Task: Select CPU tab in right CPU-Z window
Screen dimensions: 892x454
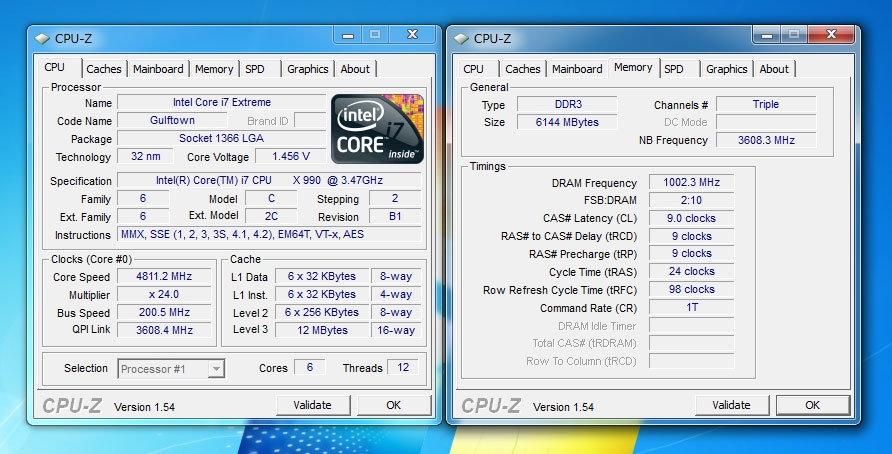Action: [473, 69]
